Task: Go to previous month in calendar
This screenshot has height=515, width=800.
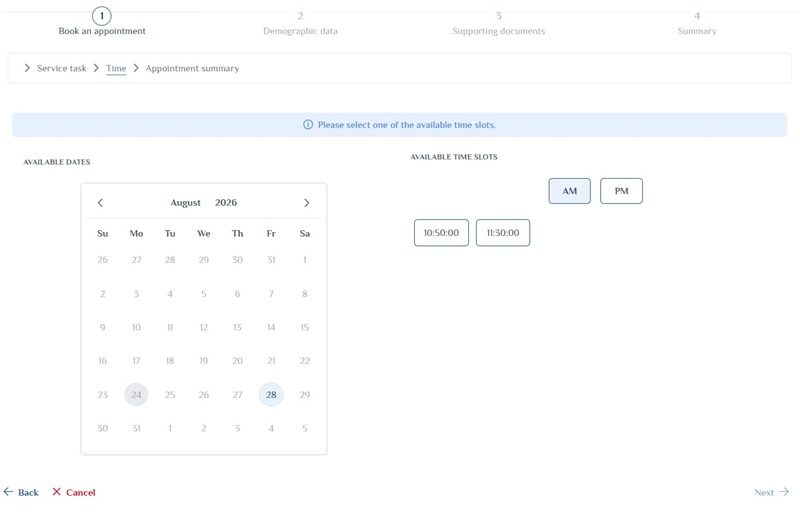Action: tap(100, 203)
